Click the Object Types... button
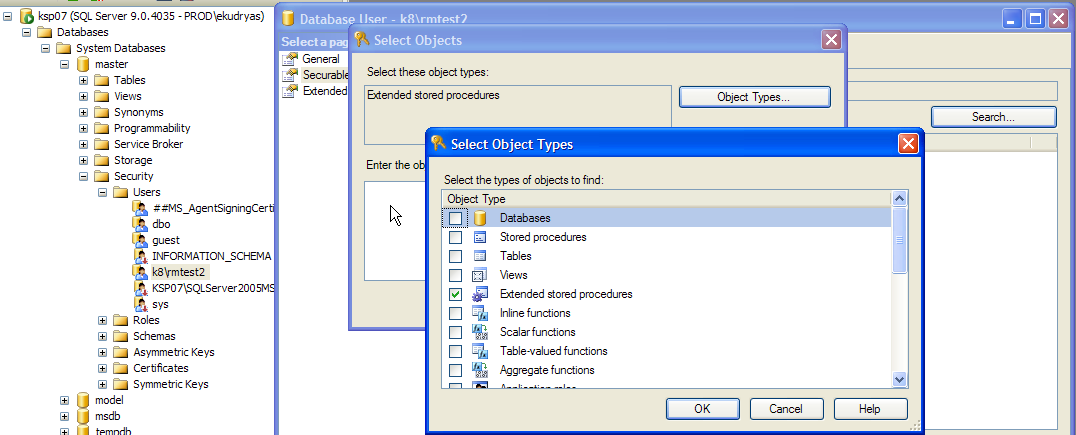Viewport: 1076px width, 435px height. pyautogui.click(x=754, y=97)
